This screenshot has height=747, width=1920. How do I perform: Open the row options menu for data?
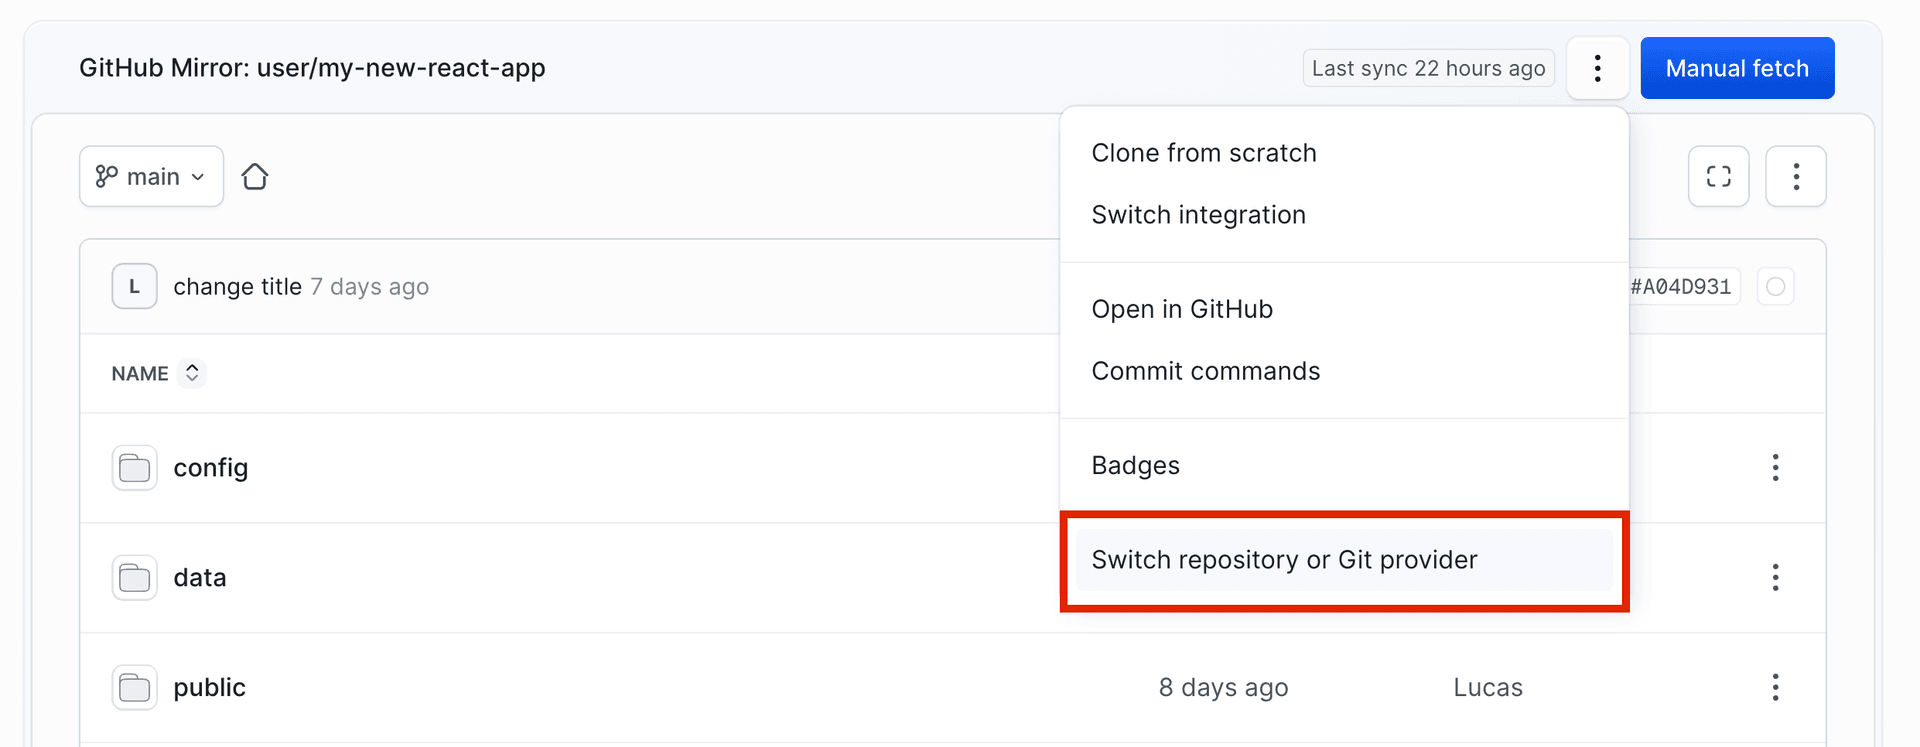1775,577
